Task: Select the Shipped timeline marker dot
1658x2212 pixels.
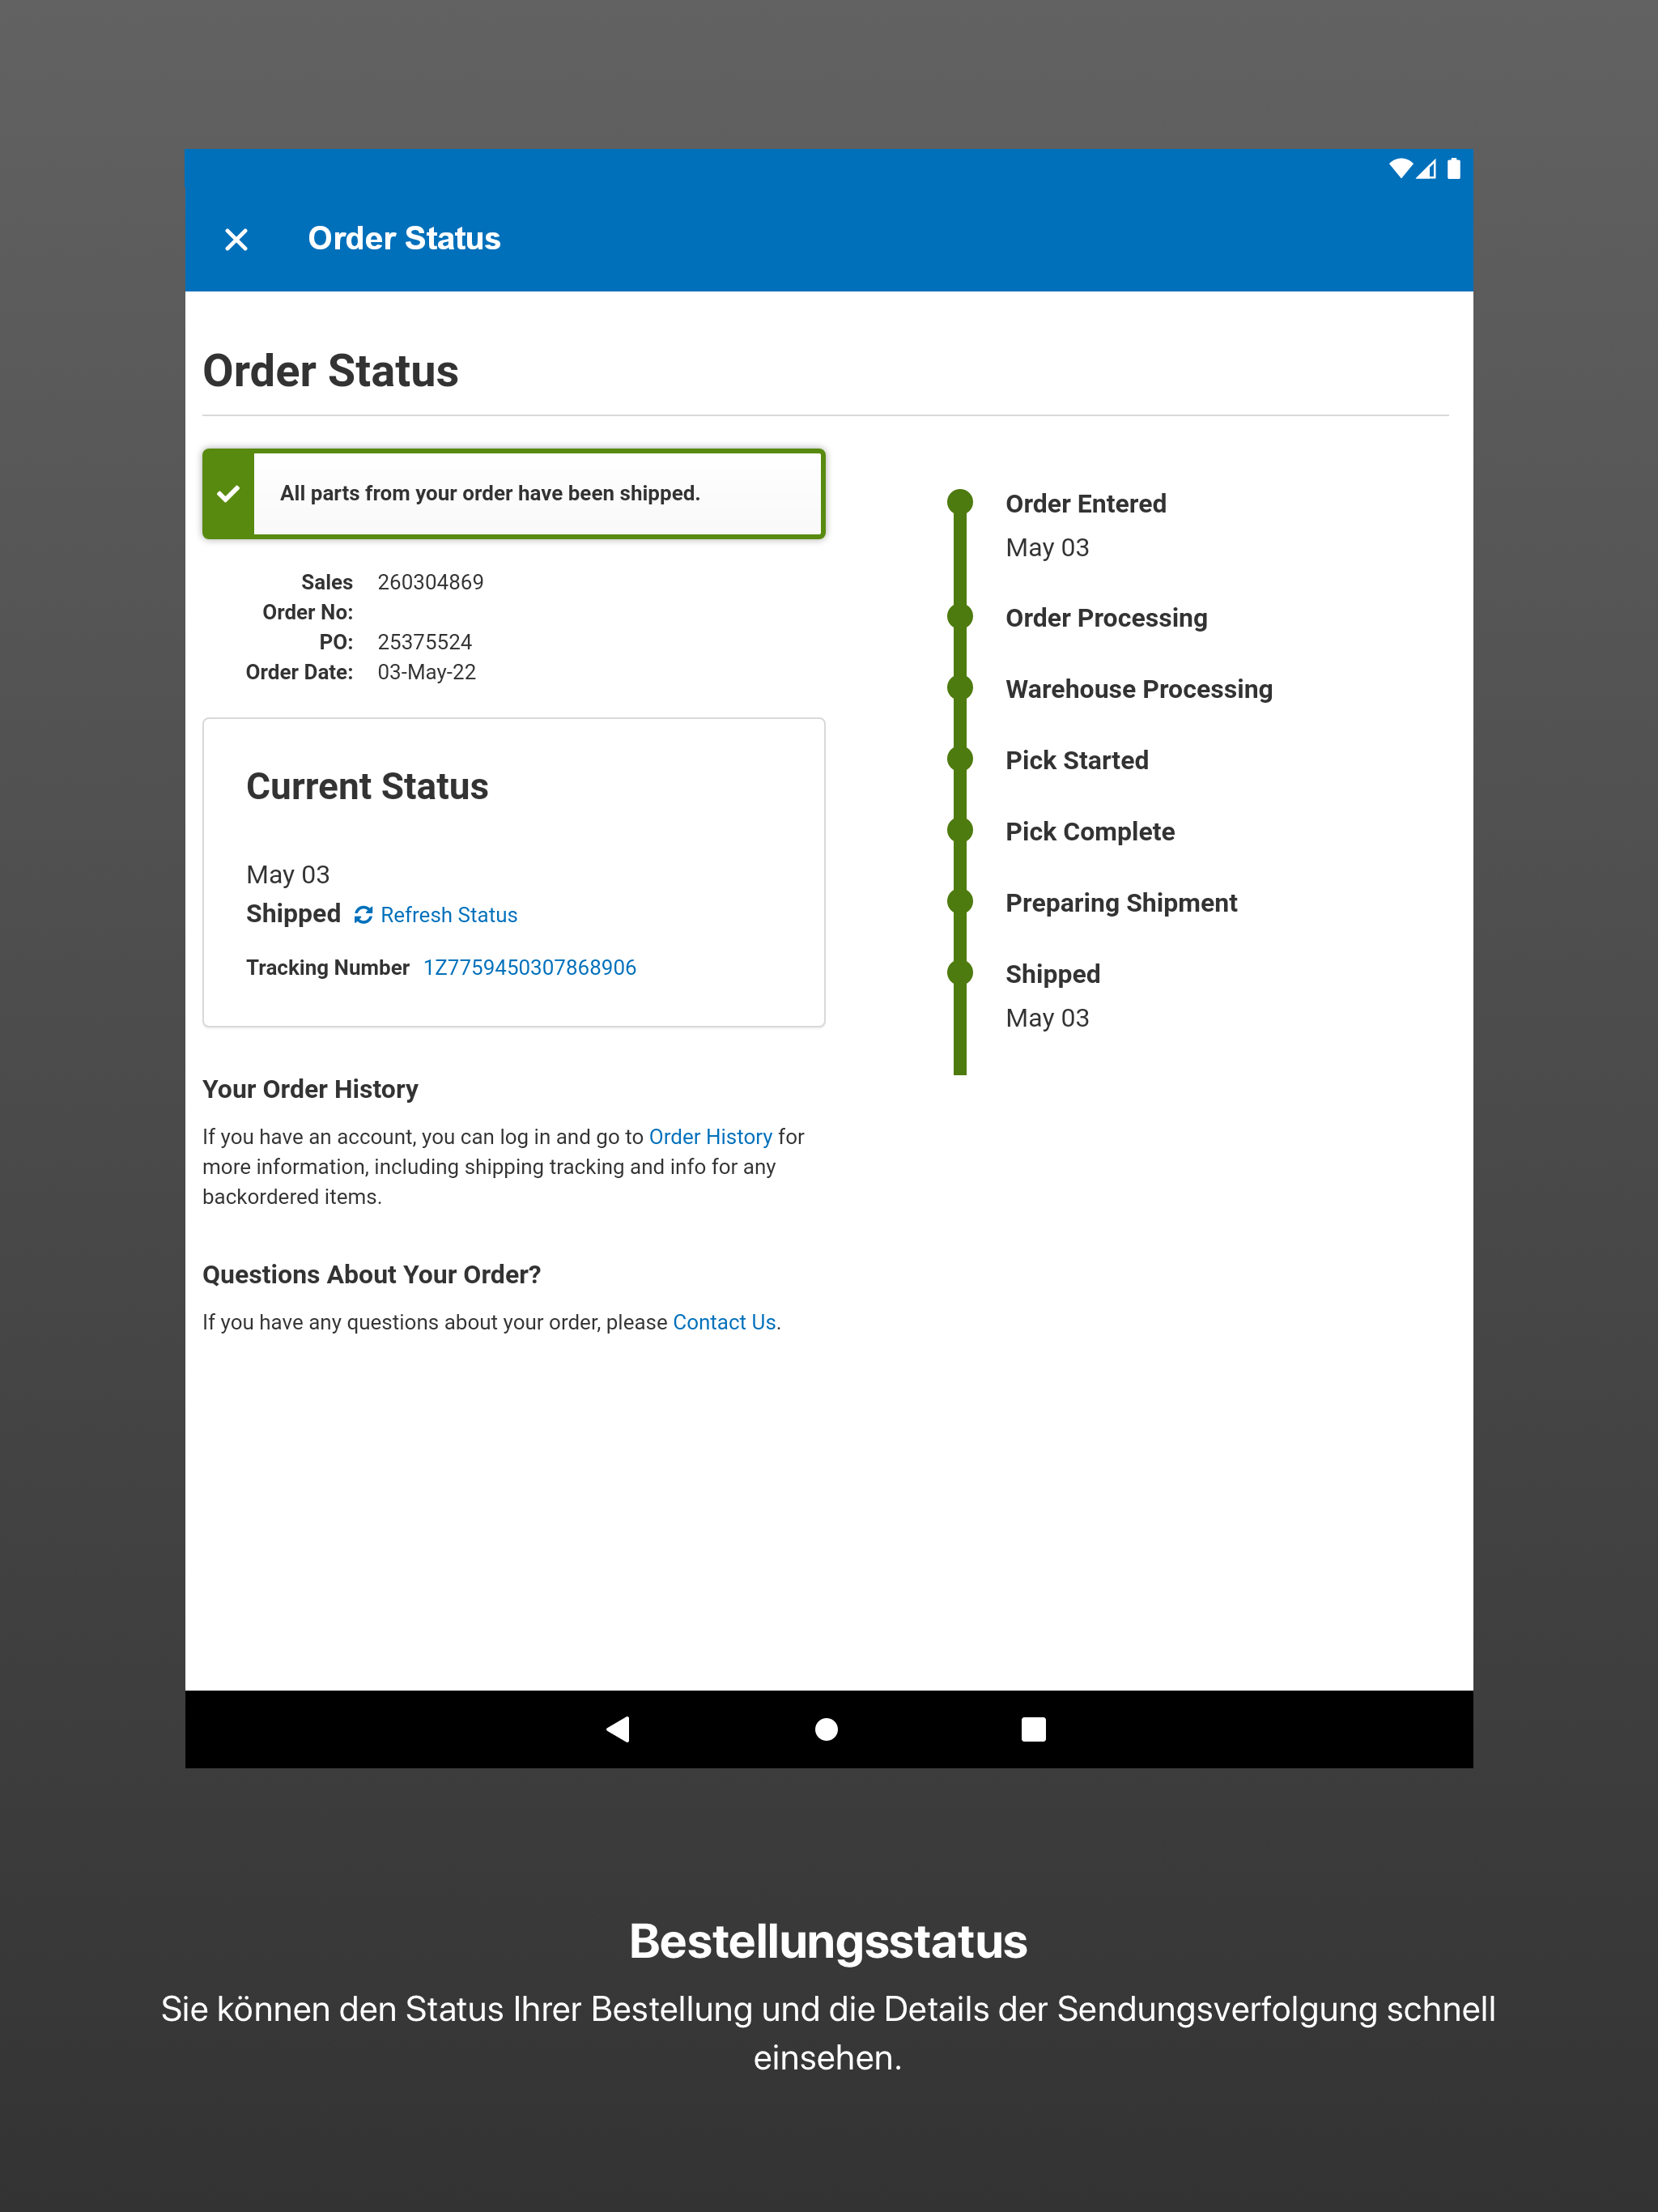Action: pos(960,972)
